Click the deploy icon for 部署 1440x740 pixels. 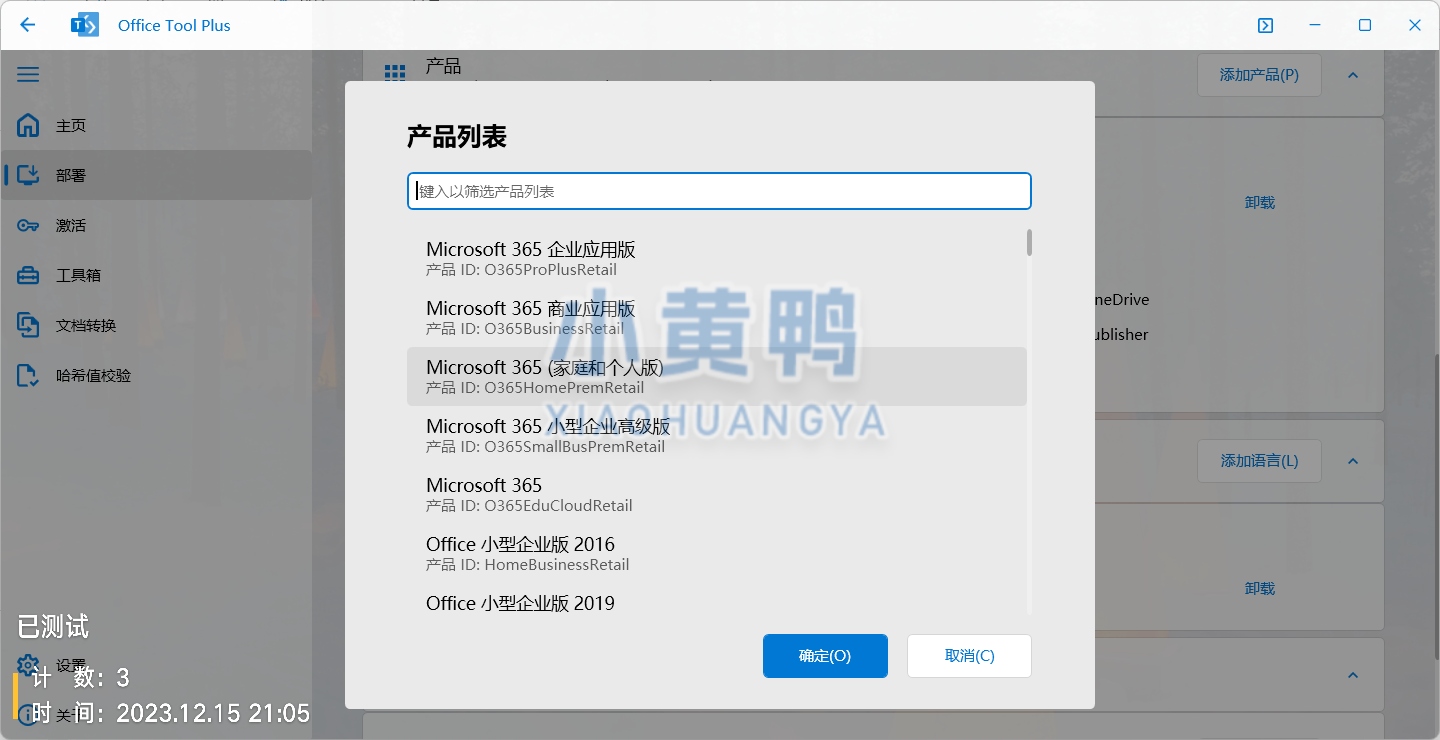(x=28, y=175)
